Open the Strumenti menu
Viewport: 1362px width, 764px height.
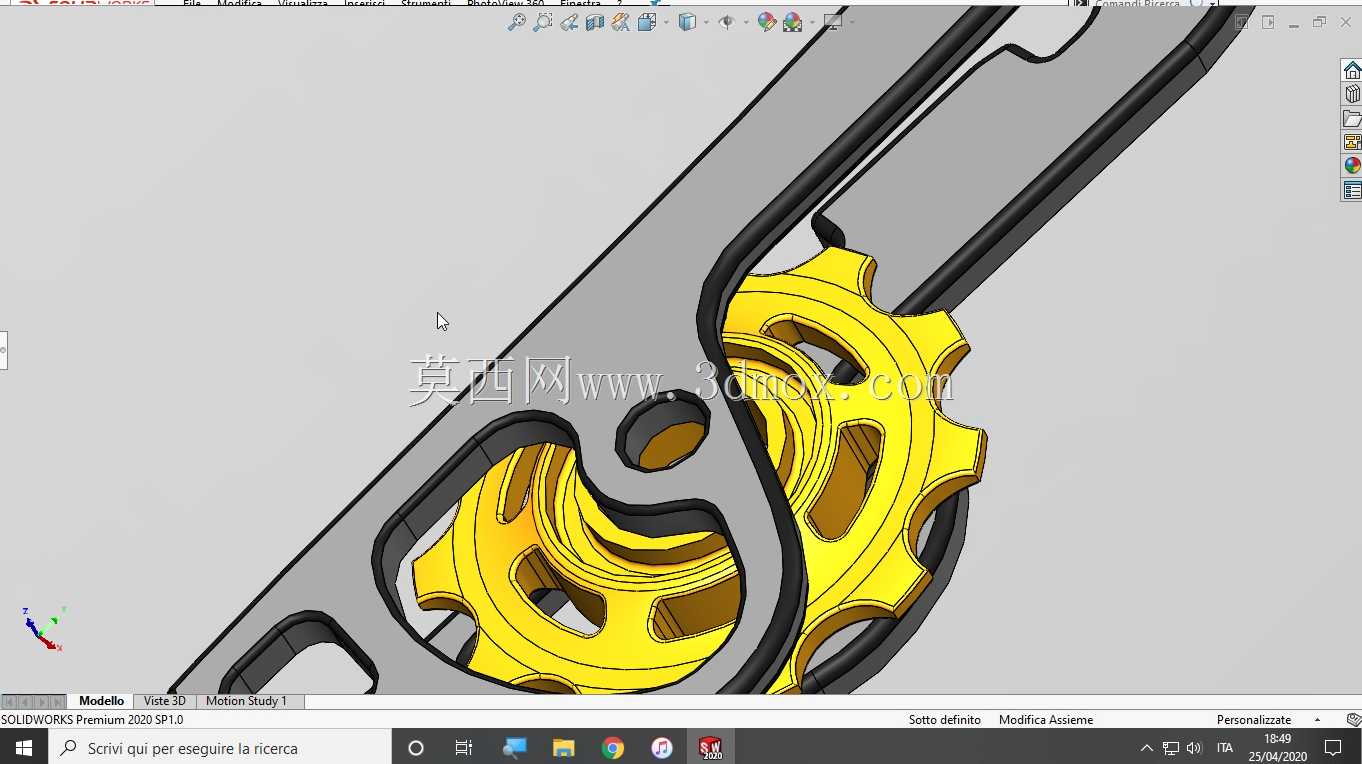click(426, 4)
